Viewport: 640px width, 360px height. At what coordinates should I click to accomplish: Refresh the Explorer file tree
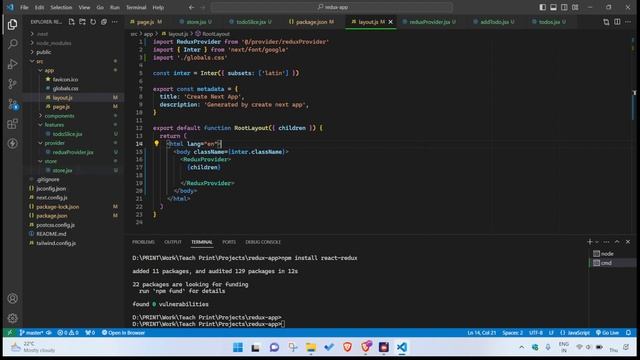[93, 22]
